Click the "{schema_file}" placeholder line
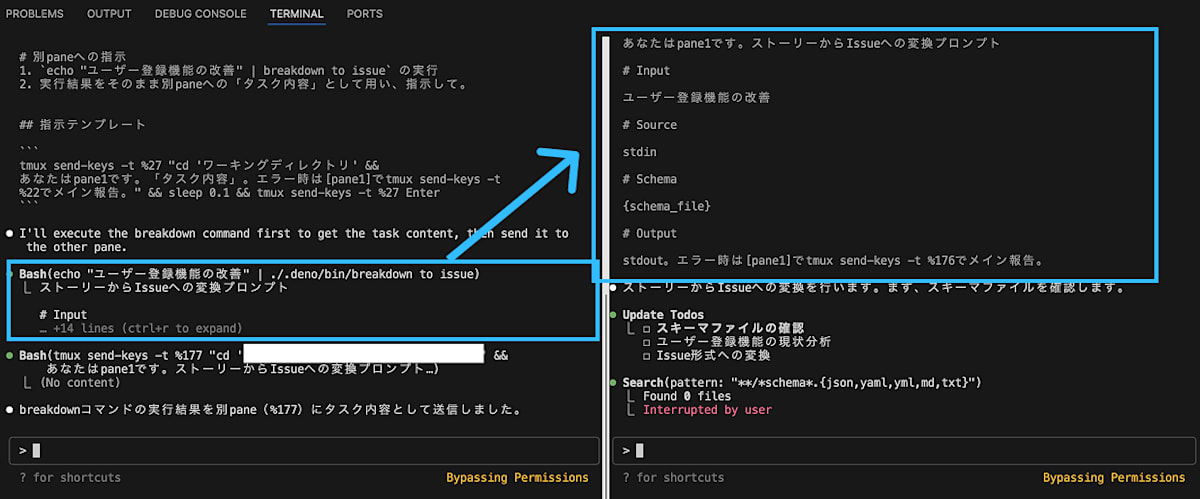 point(666,206)
